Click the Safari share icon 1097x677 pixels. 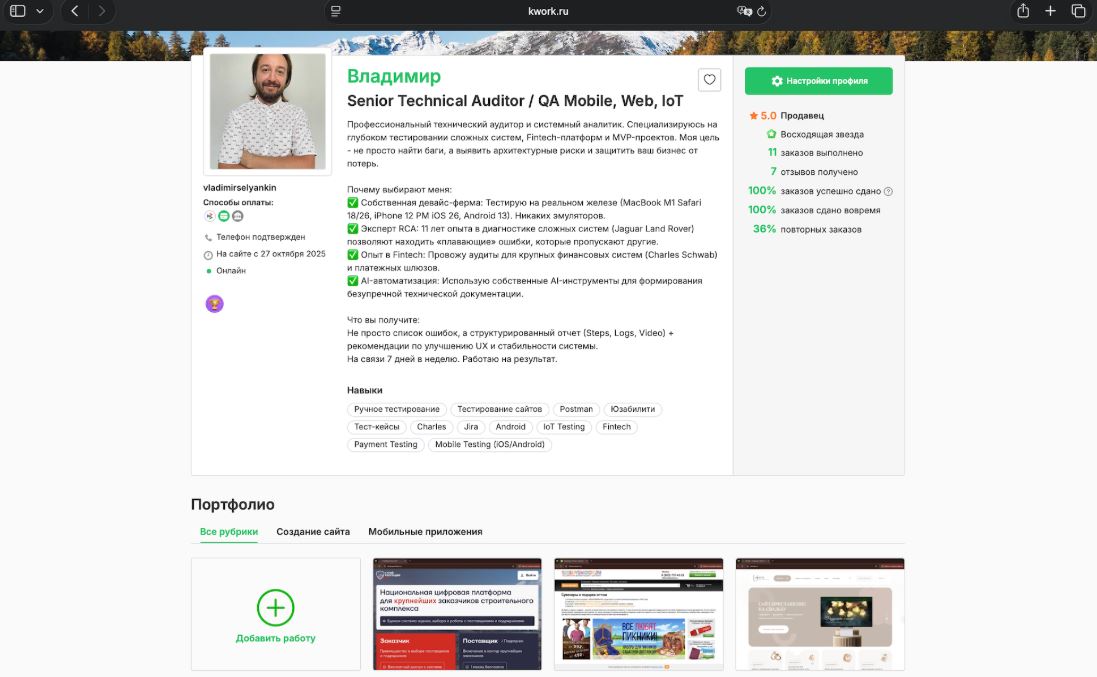1023,11
